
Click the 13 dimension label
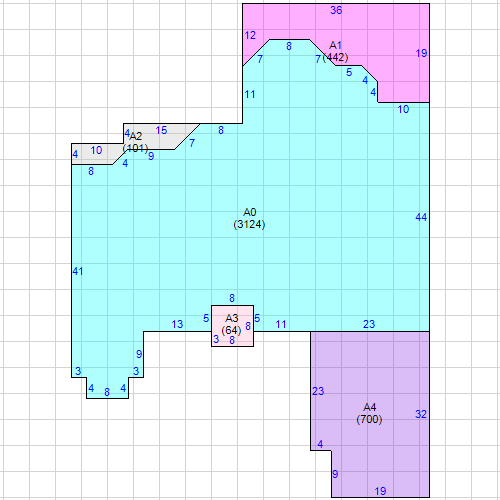pyautogui.click(x=177, y=324)
